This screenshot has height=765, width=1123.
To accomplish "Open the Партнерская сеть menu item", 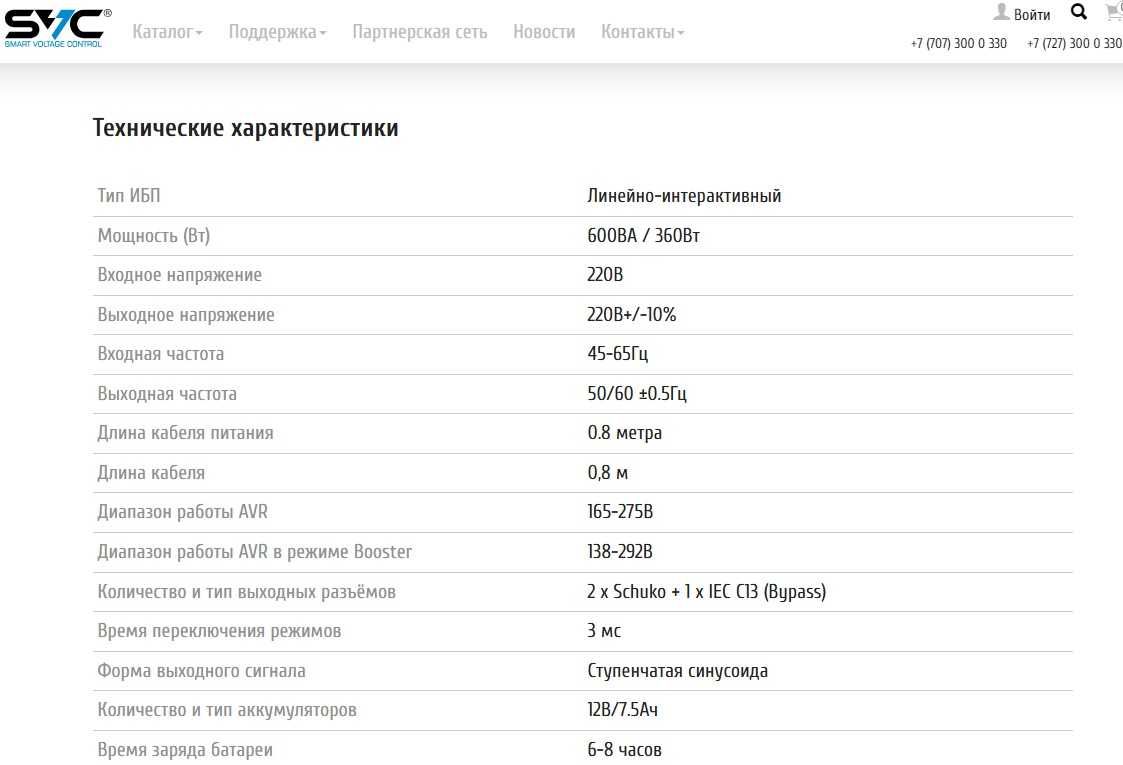I will pos(420,32).
